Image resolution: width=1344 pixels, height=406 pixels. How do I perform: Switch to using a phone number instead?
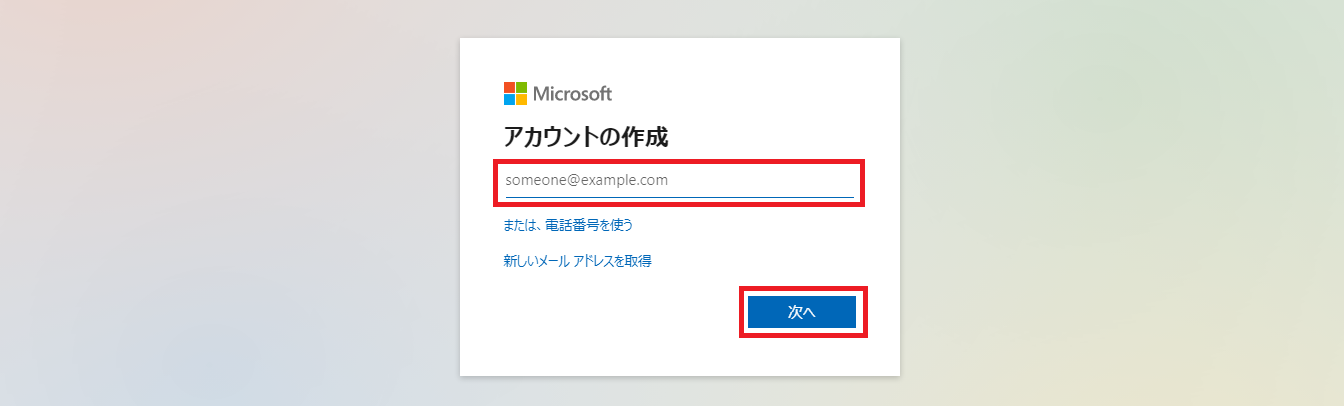[x=568, y=225]
